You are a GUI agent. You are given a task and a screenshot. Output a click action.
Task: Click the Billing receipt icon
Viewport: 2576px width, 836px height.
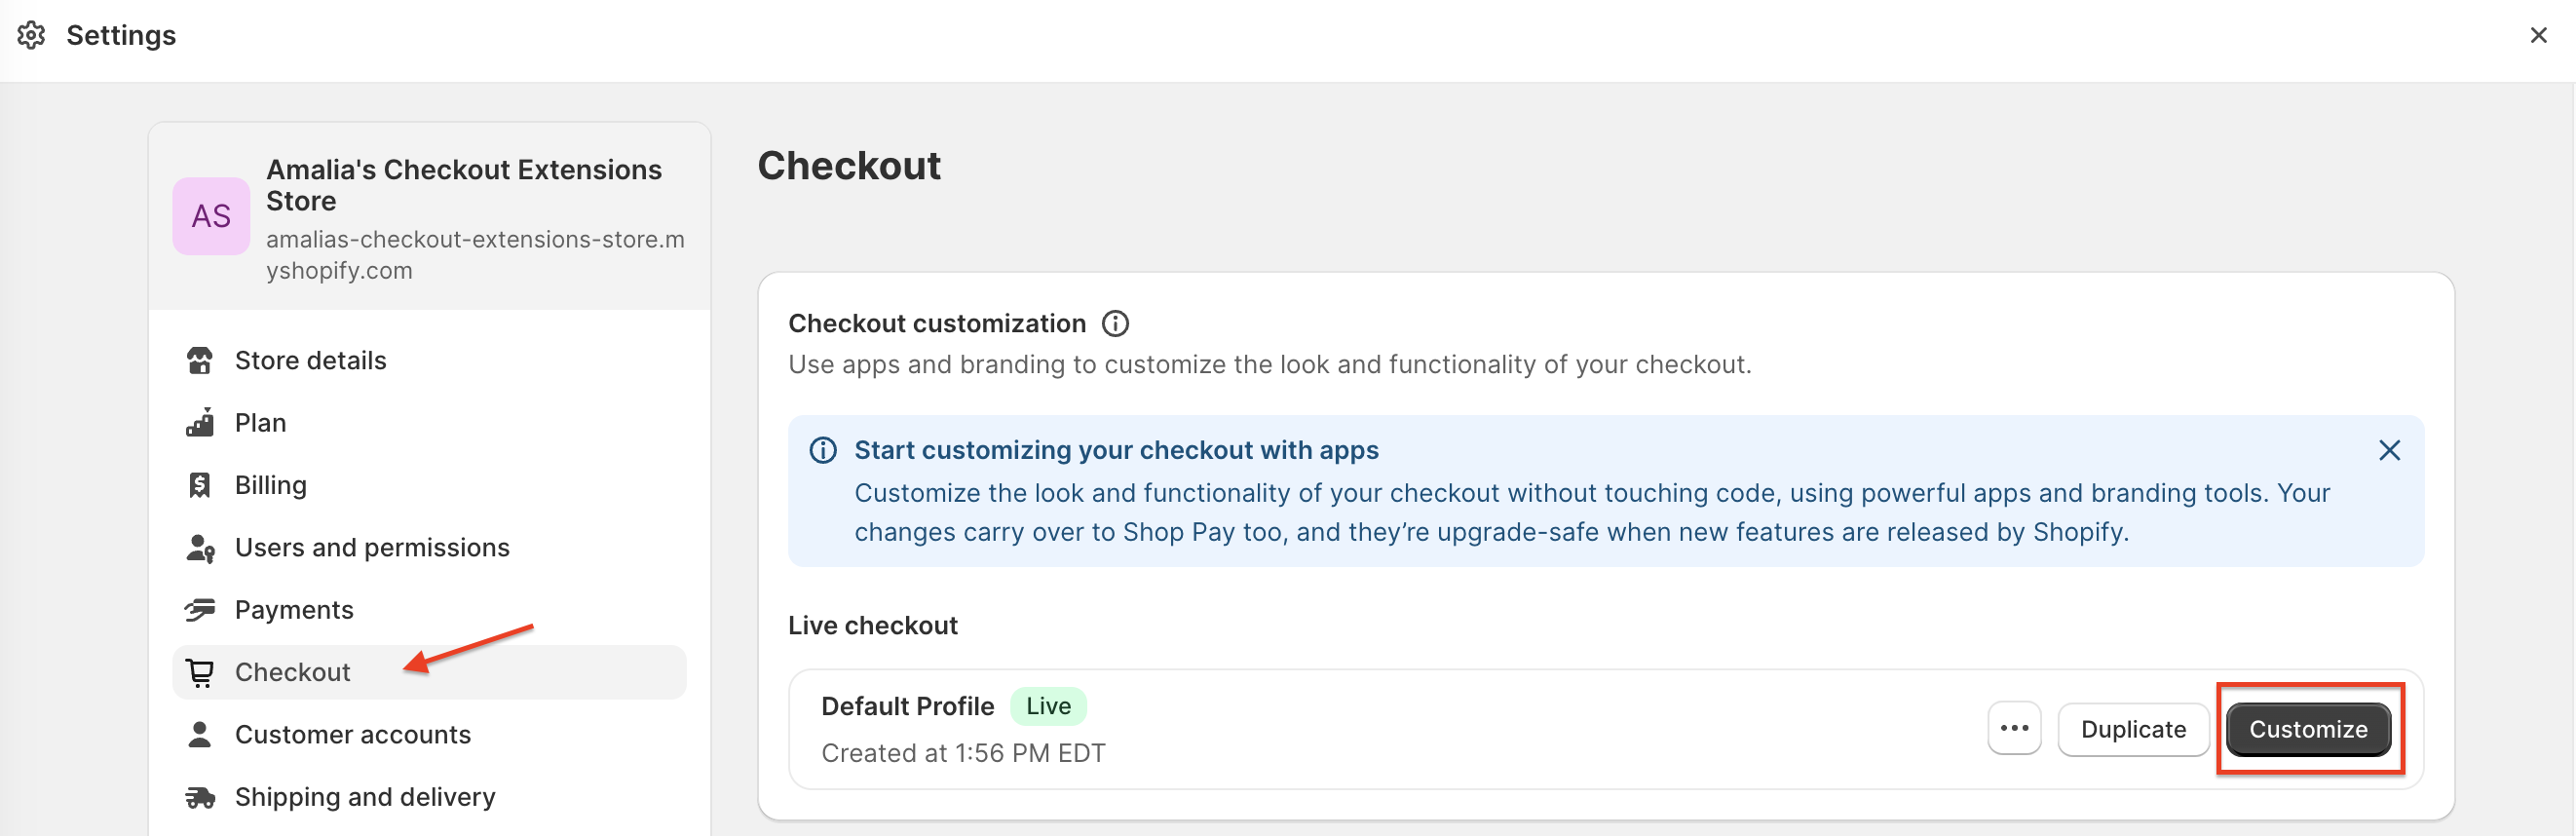click(200, 485)
